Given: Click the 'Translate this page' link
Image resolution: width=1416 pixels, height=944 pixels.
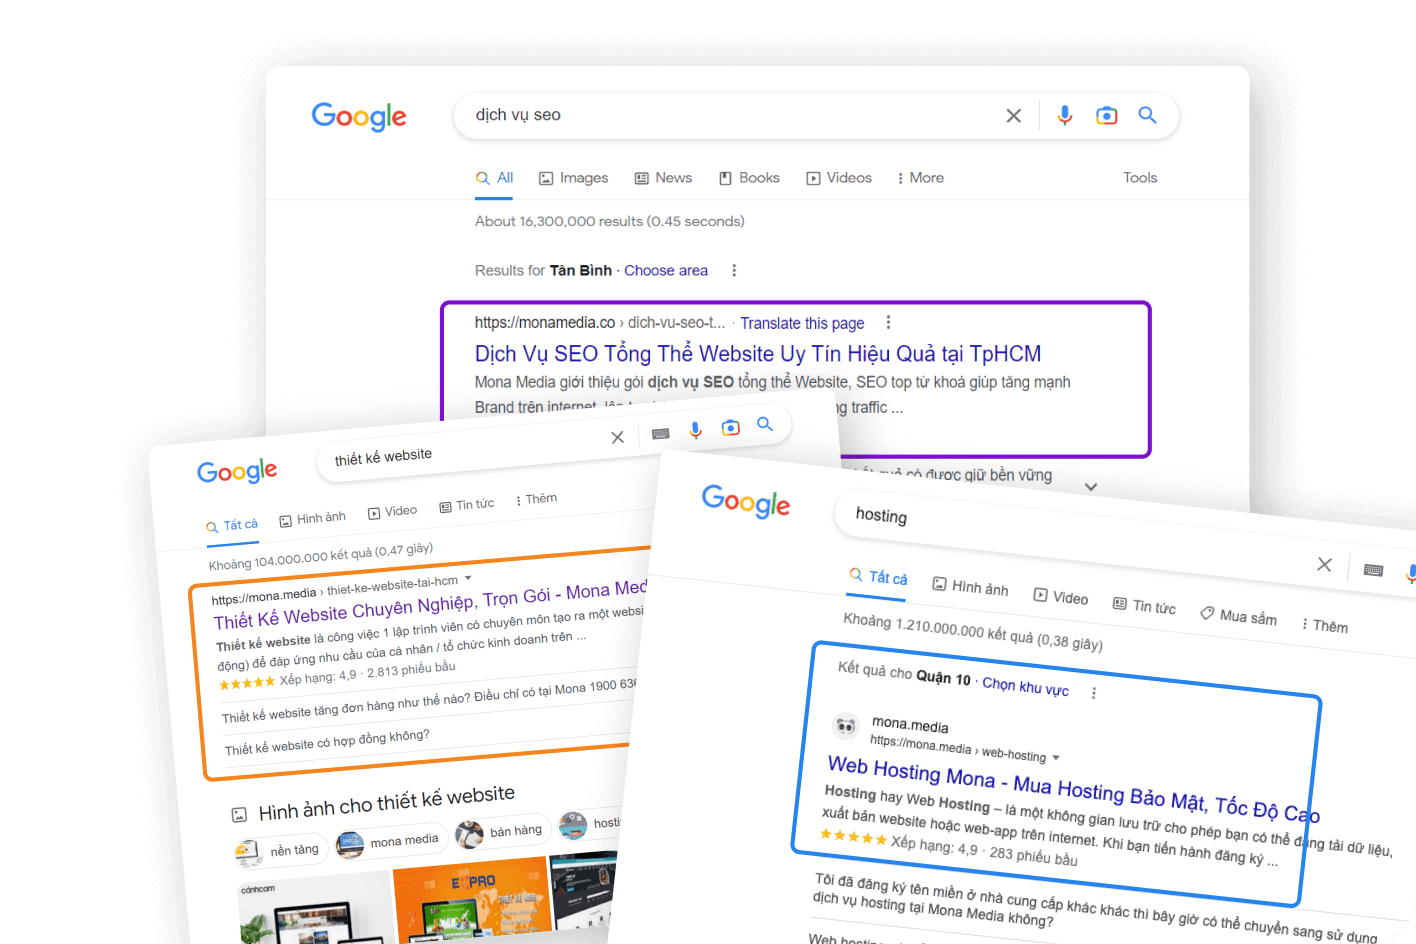Looking at the screenshot, I should 802,323.
